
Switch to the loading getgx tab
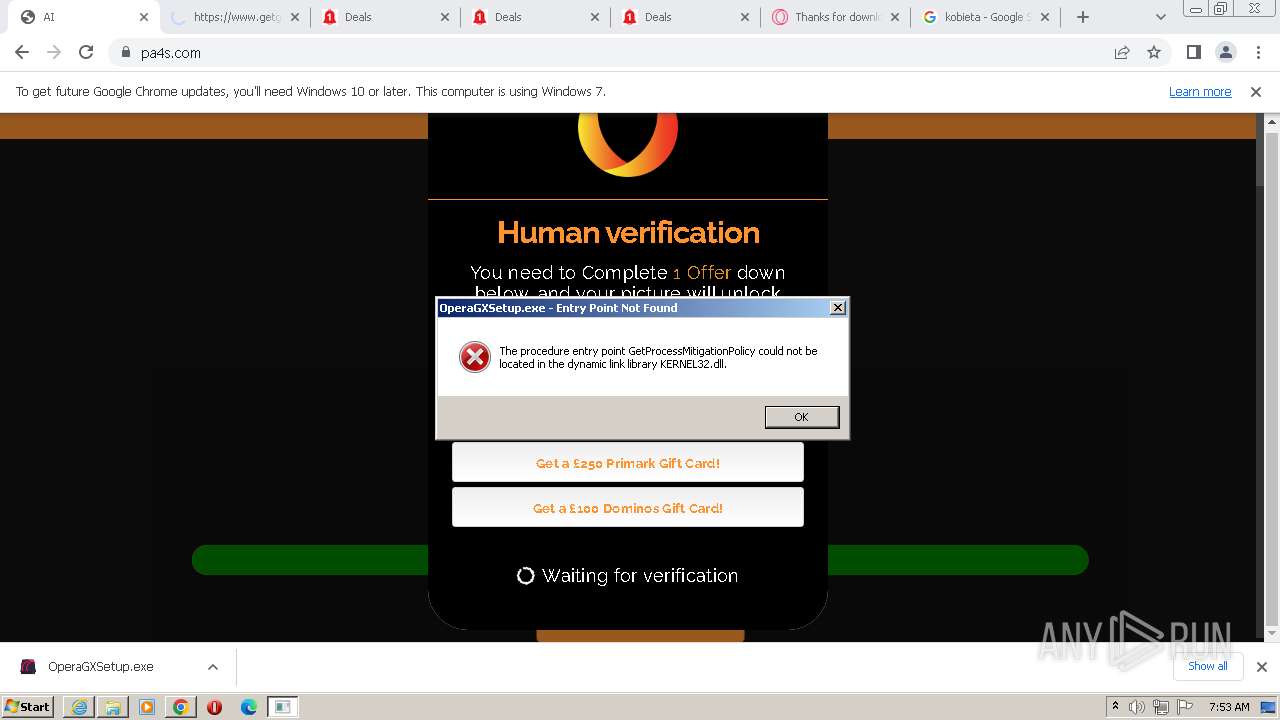235,17
